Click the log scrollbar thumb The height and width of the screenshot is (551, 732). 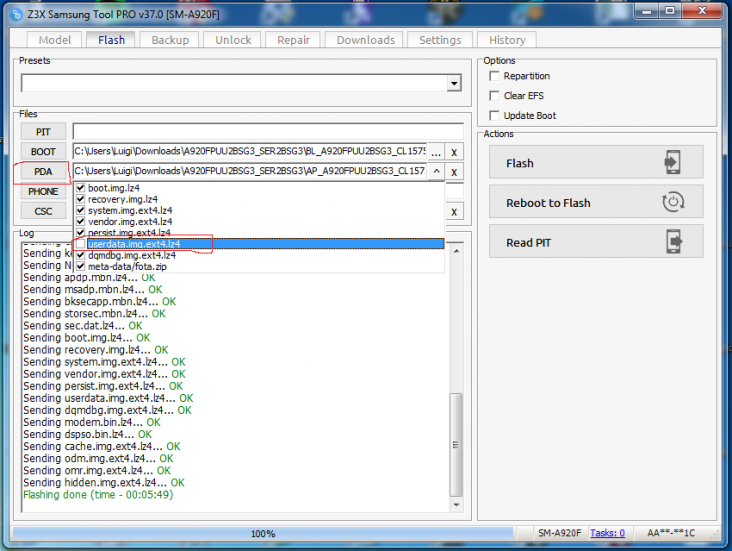click(x=456, y=445)
